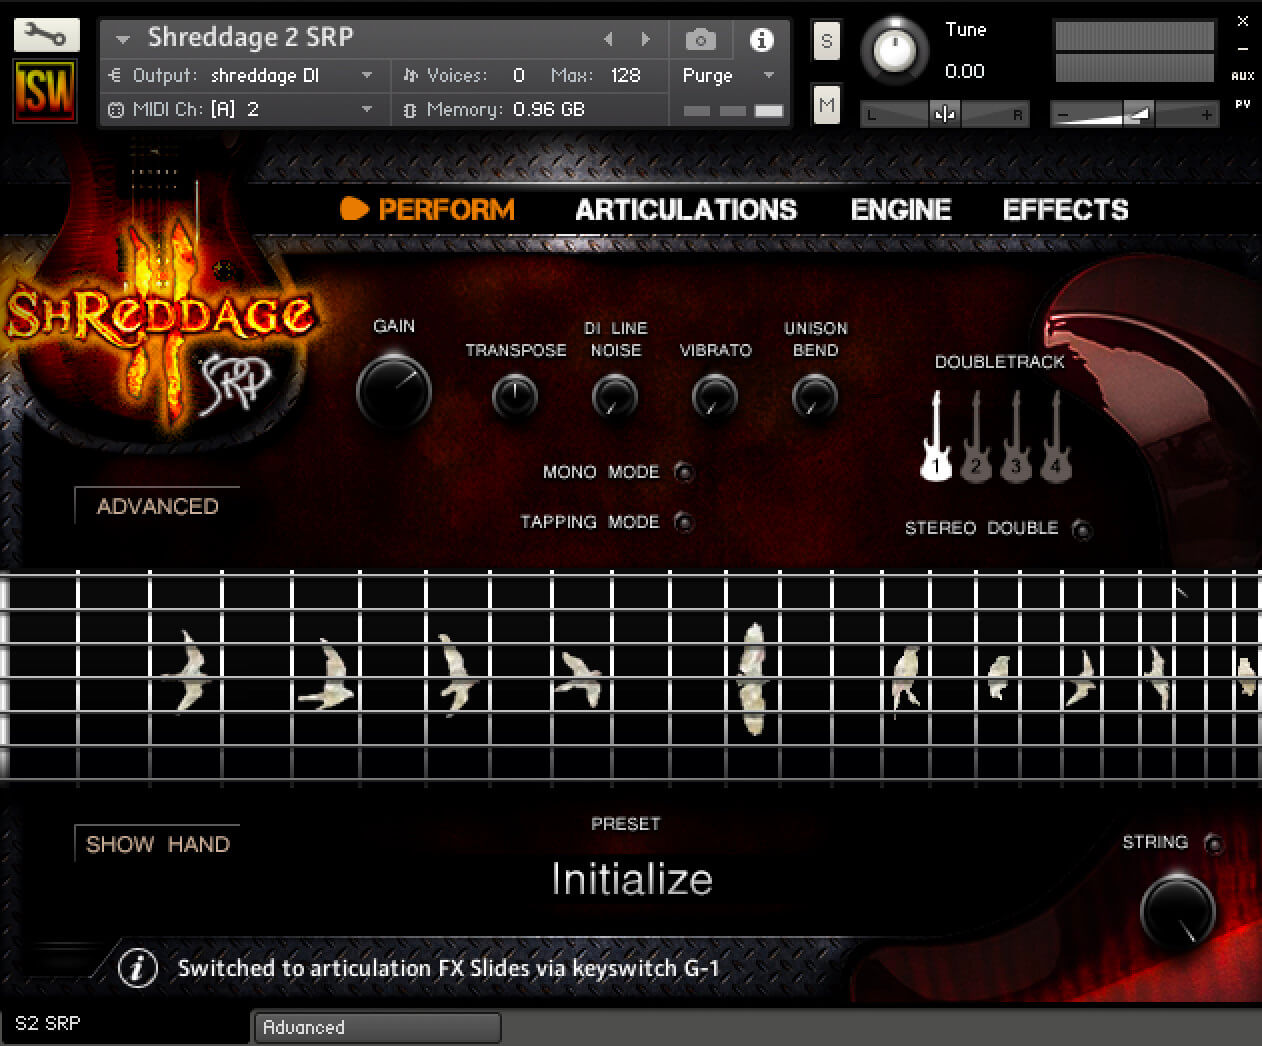Screen dimensions: 1262x1046
Task: Click the status message about FX Slides
Action: [448, 968]
